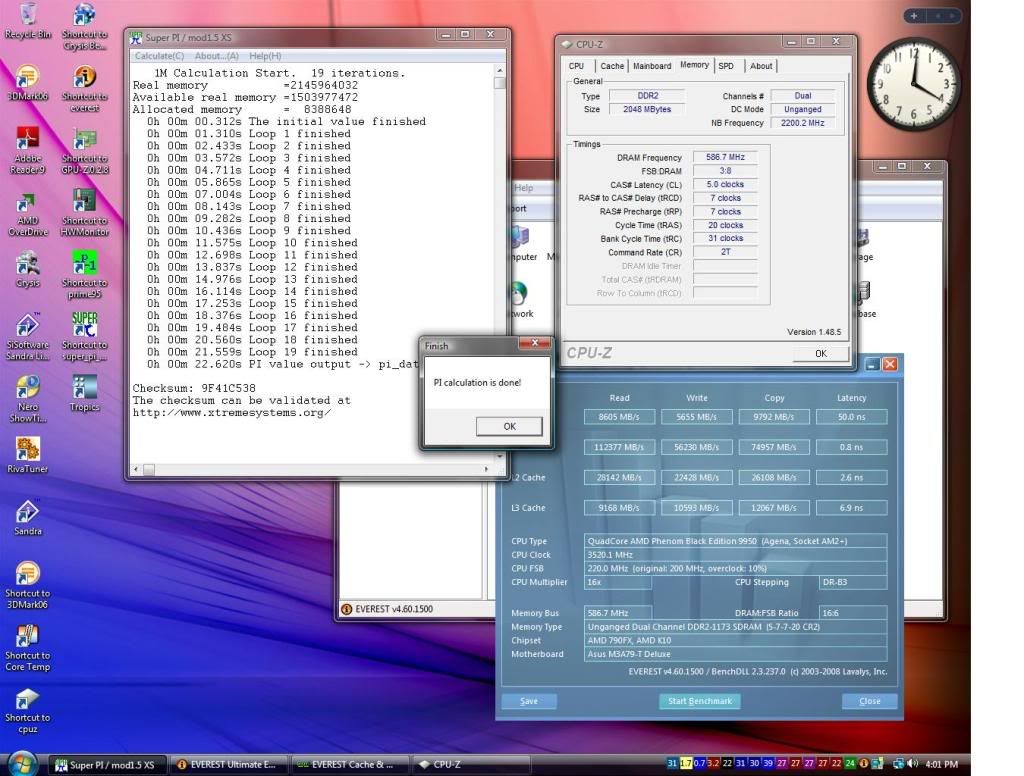Open Shortcut to Core Temp icon
Viewport: 1024px width, 776px height.
click(x=27, y=647)
